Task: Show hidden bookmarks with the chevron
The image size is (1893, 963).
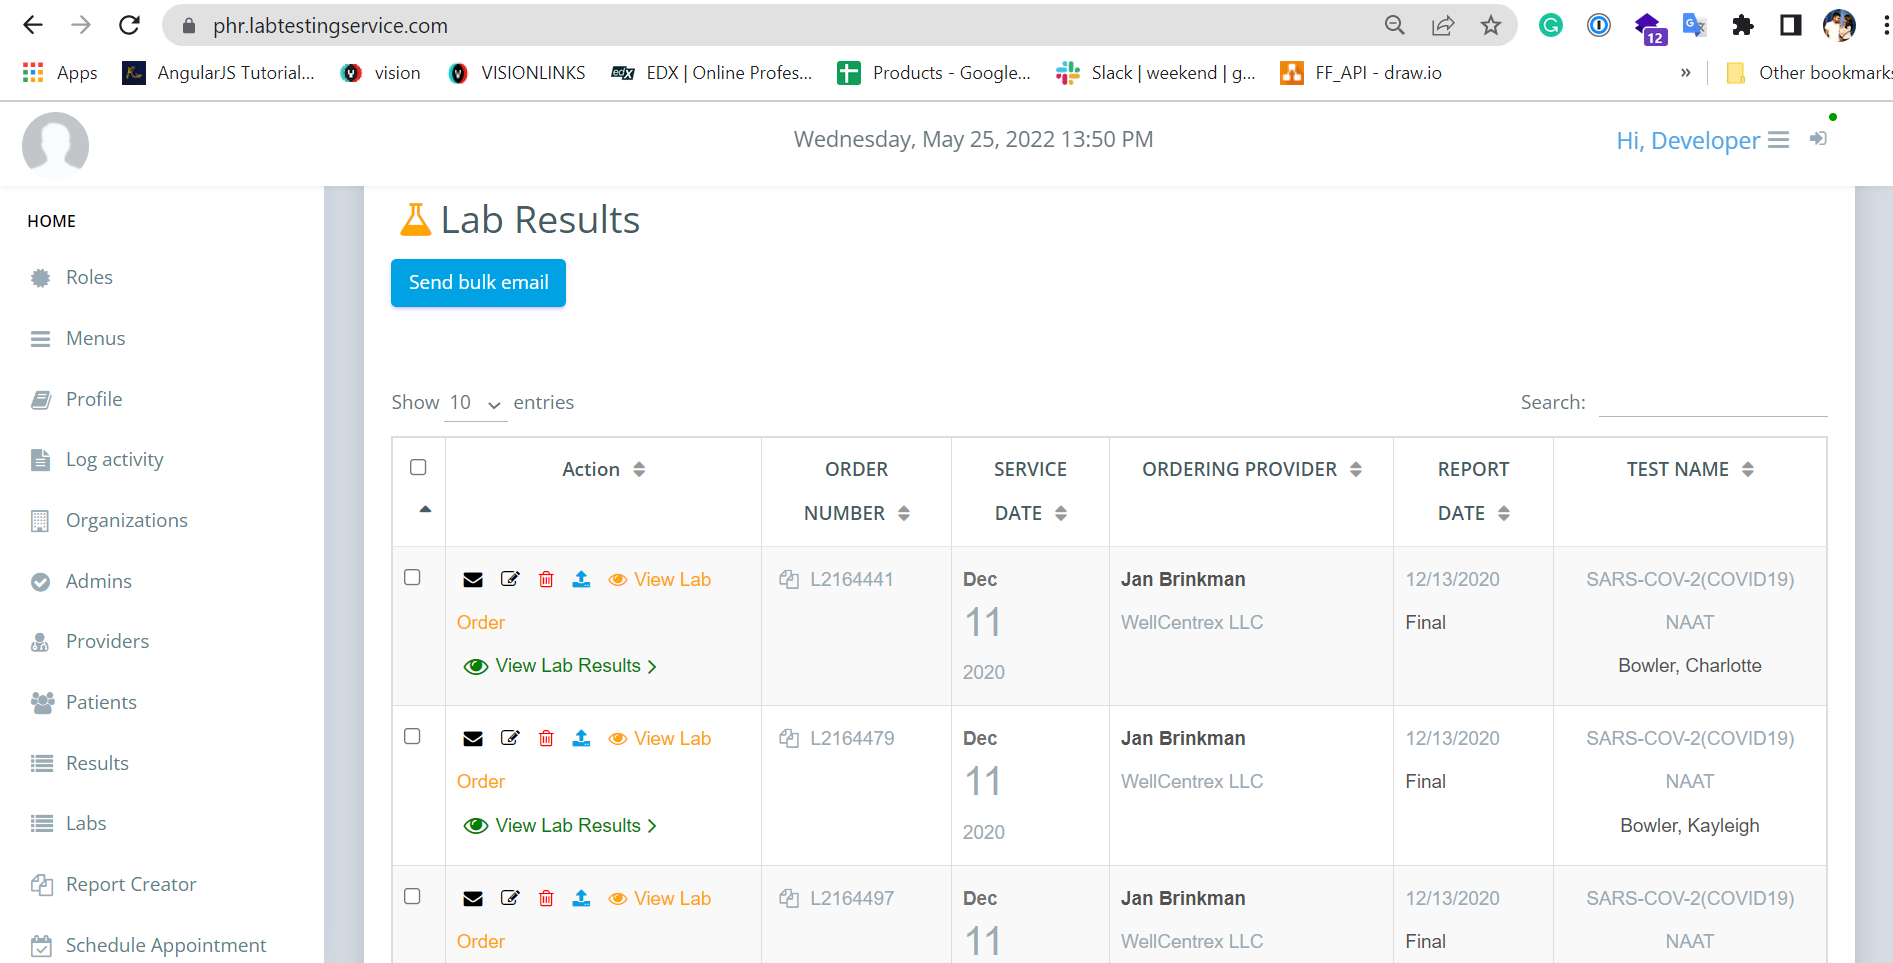Action: [x=1686, y=73]
